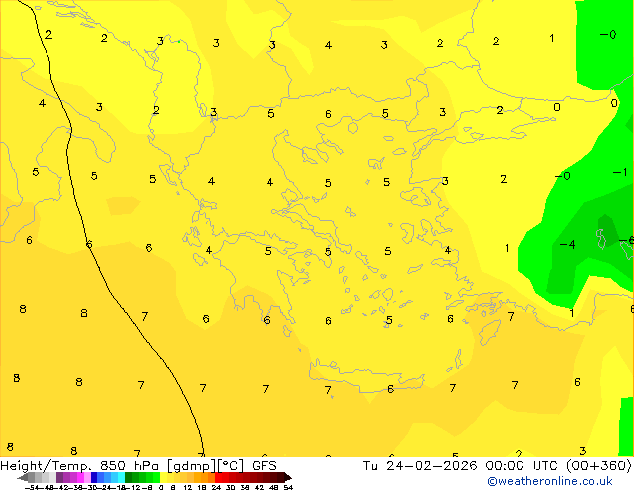The image size is (634, 490).
Task: Open the weatheronline.co.uk copyright link
Action: 550,481
